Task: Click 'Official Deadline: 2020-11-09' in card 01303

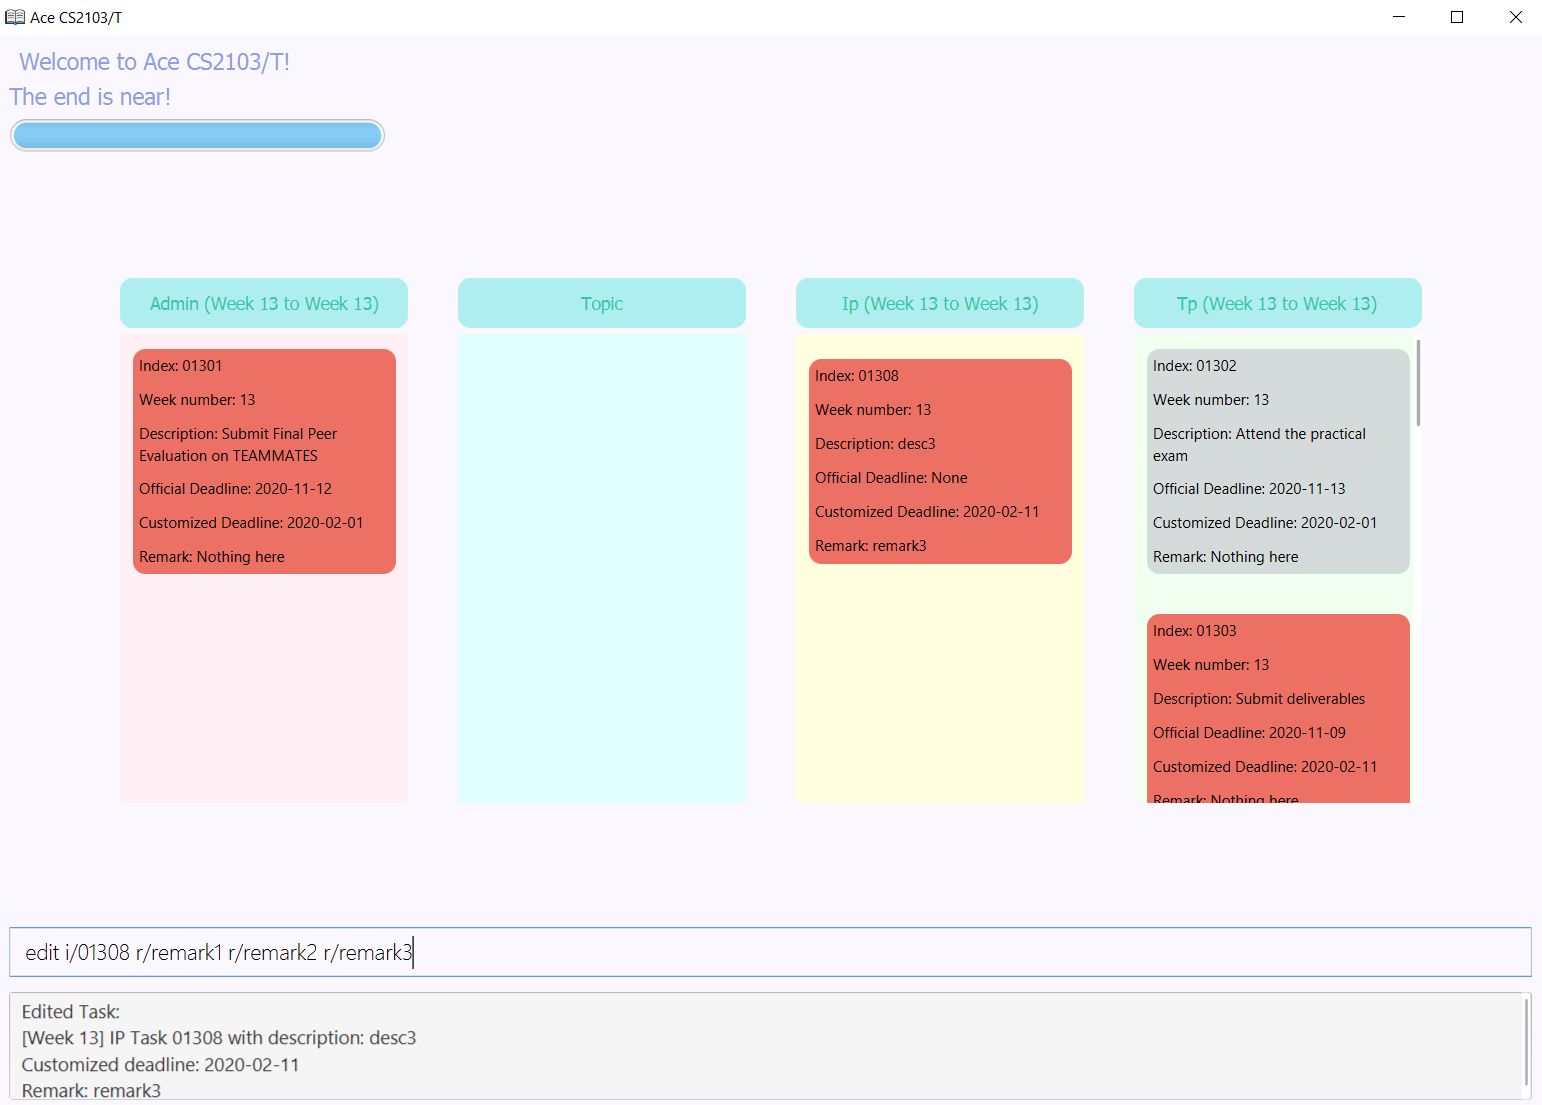Action: pyautogui.click(x=1249, y=733)
